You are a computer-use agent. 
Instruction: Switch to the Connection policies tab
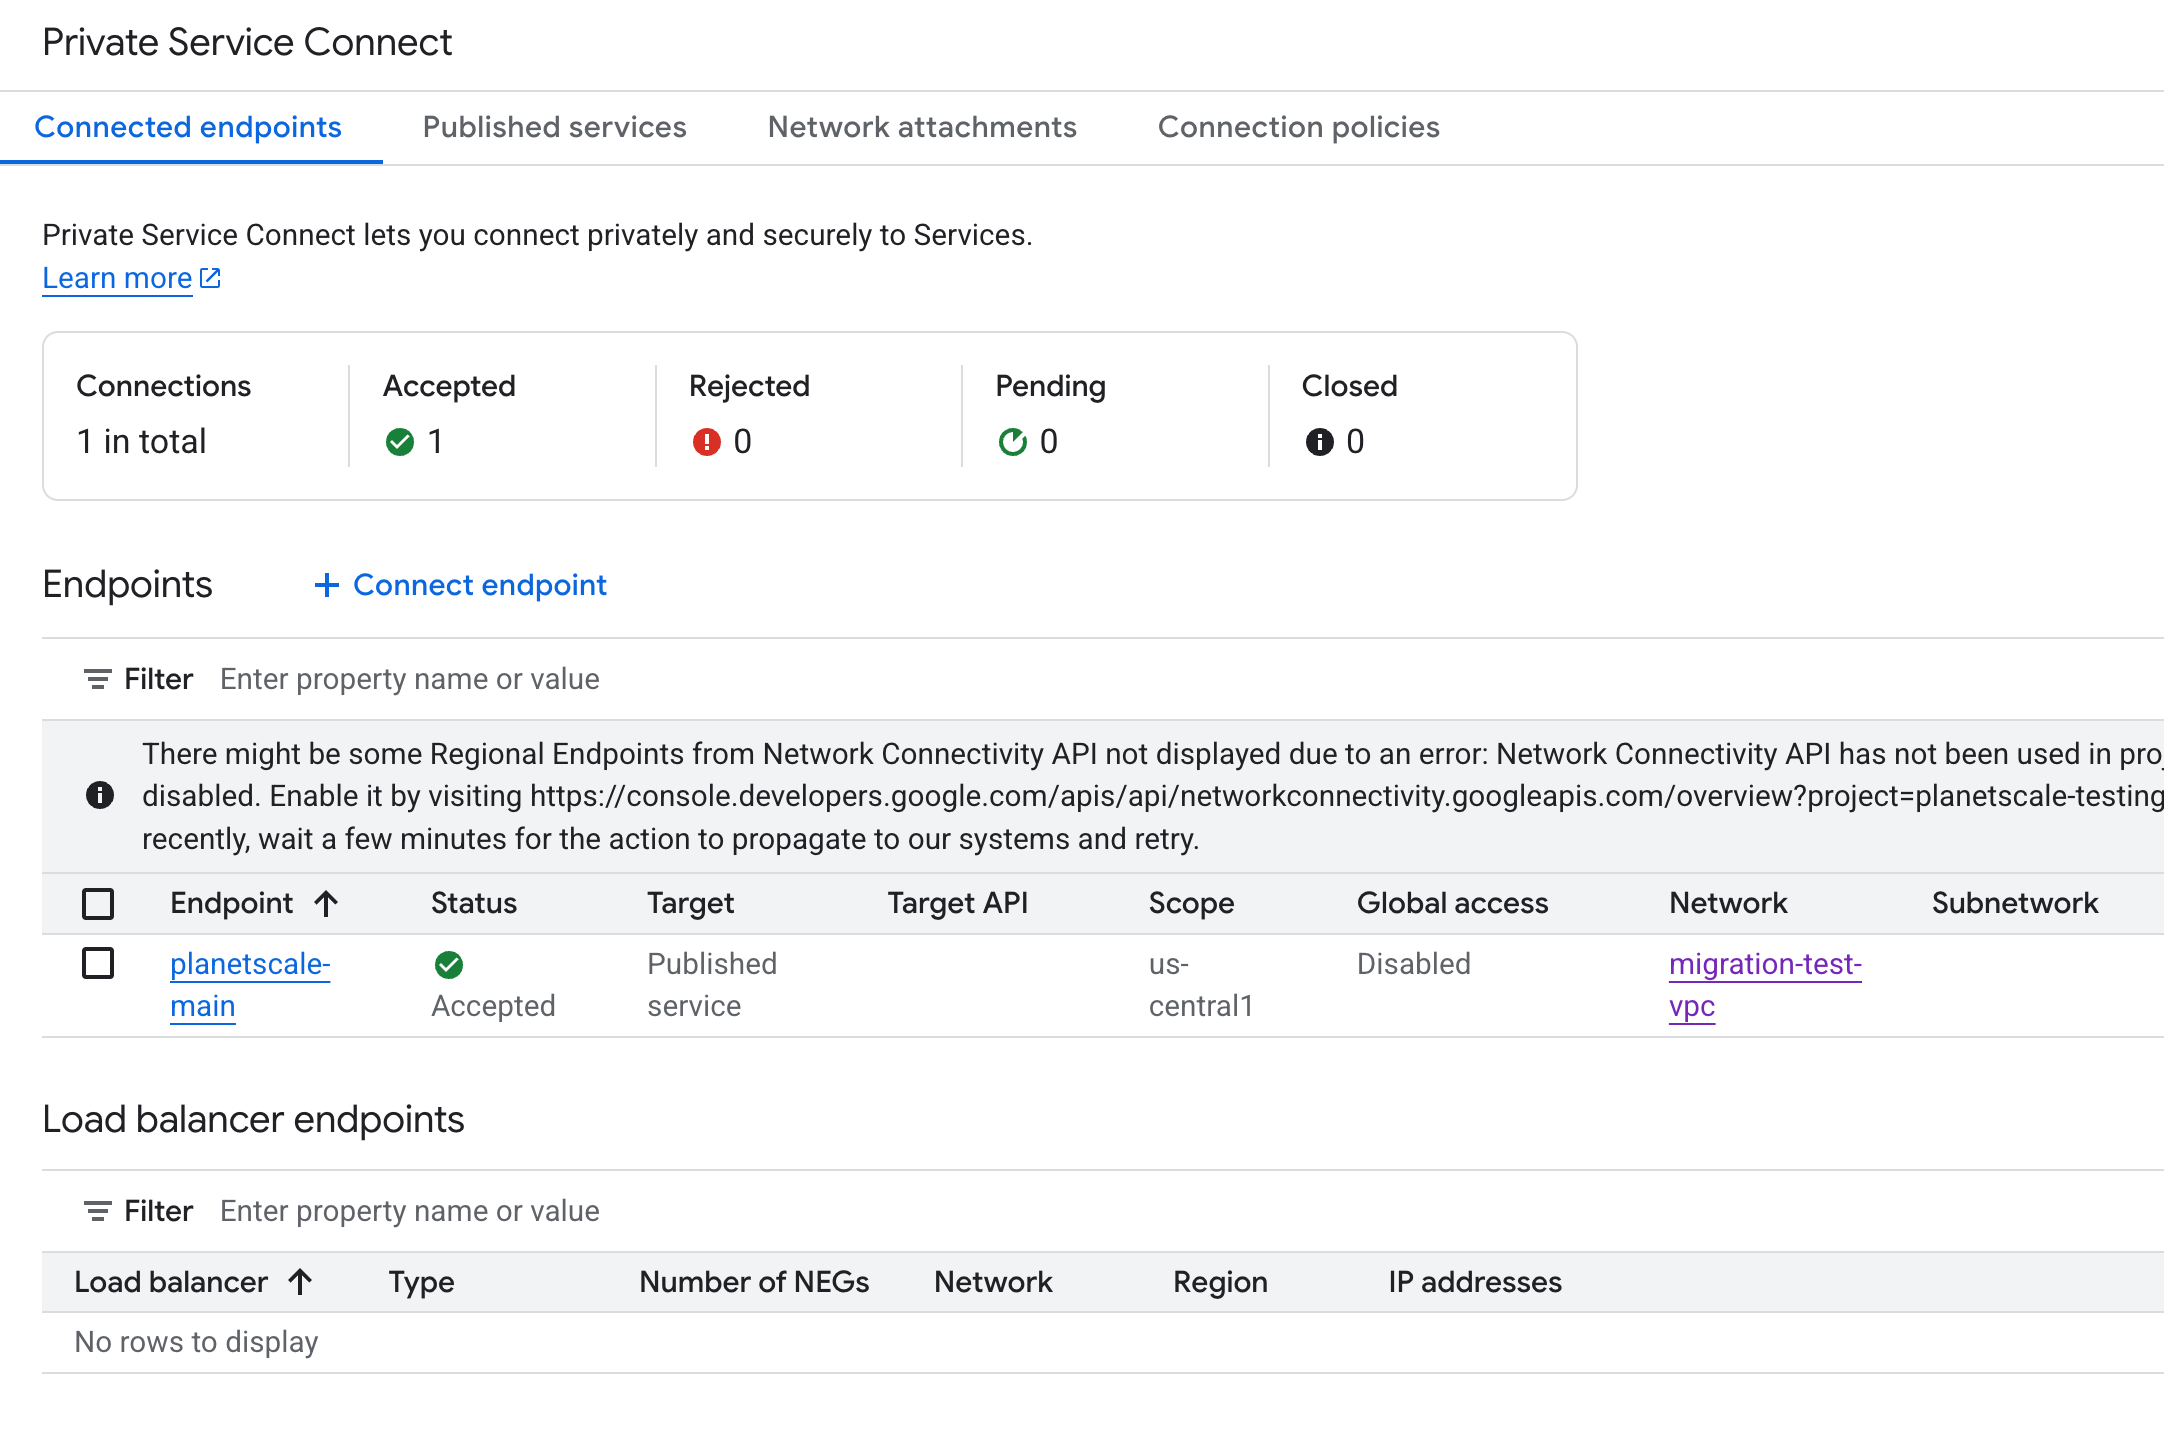[x=1298, y=127]
